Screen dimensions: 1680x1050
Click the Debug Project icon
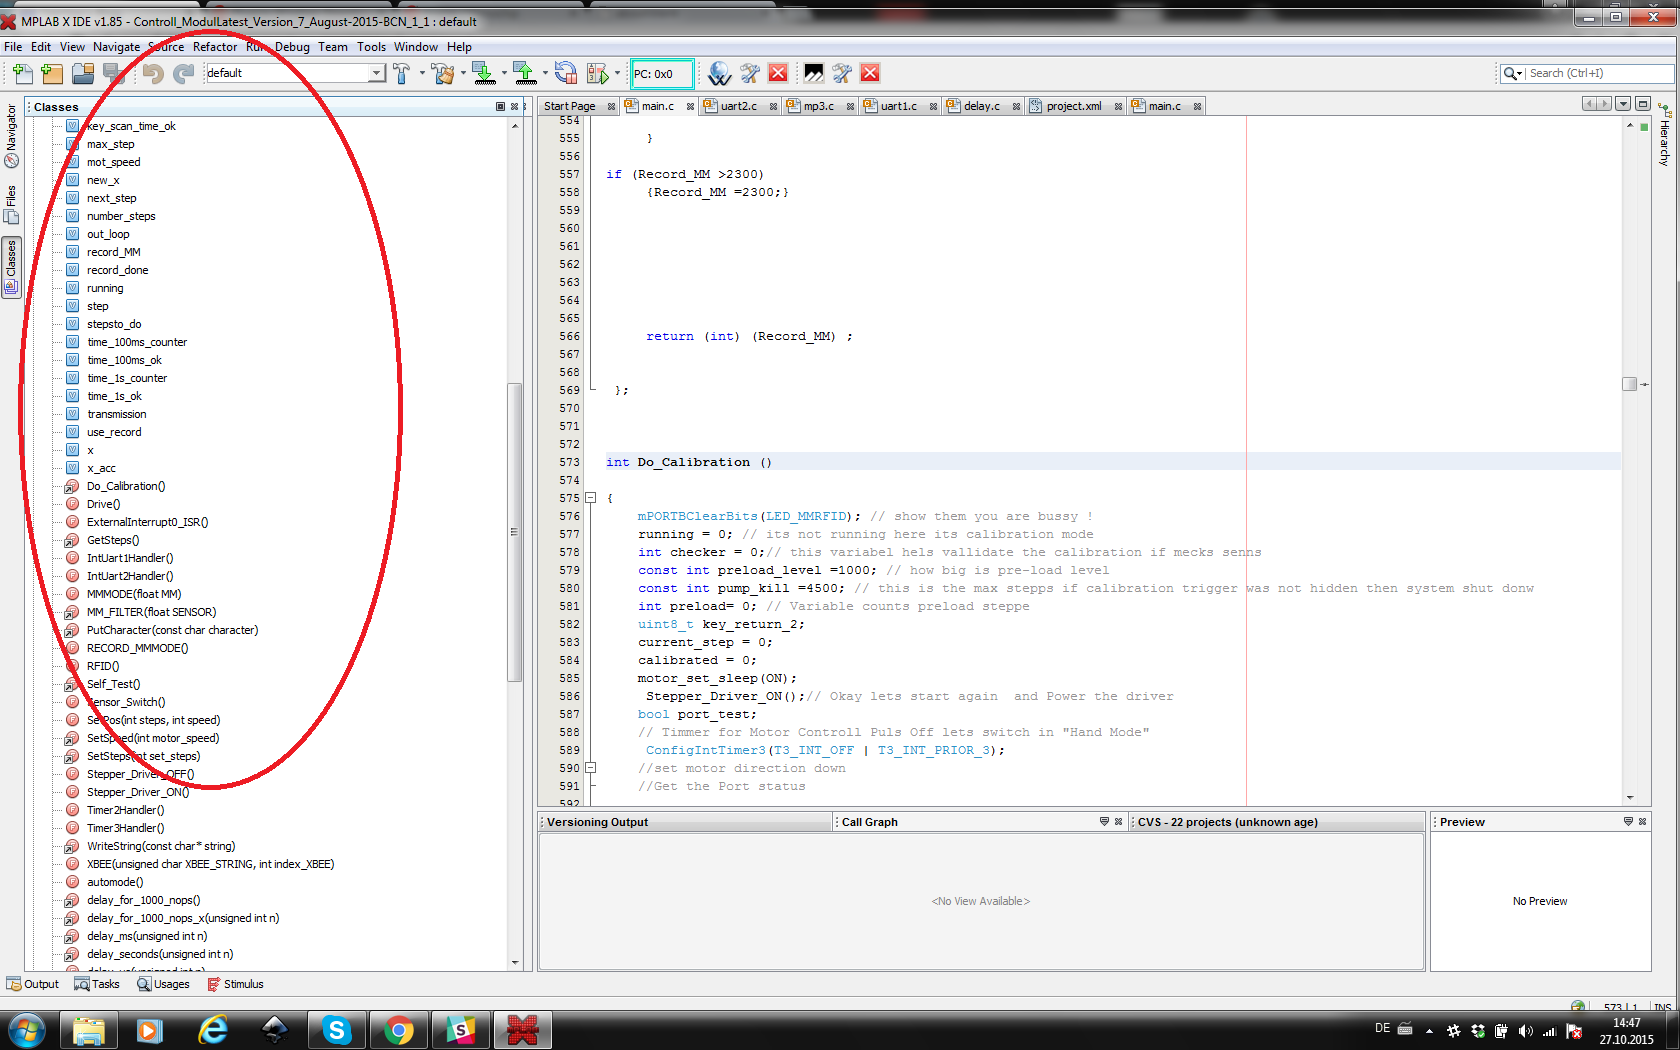598,73
